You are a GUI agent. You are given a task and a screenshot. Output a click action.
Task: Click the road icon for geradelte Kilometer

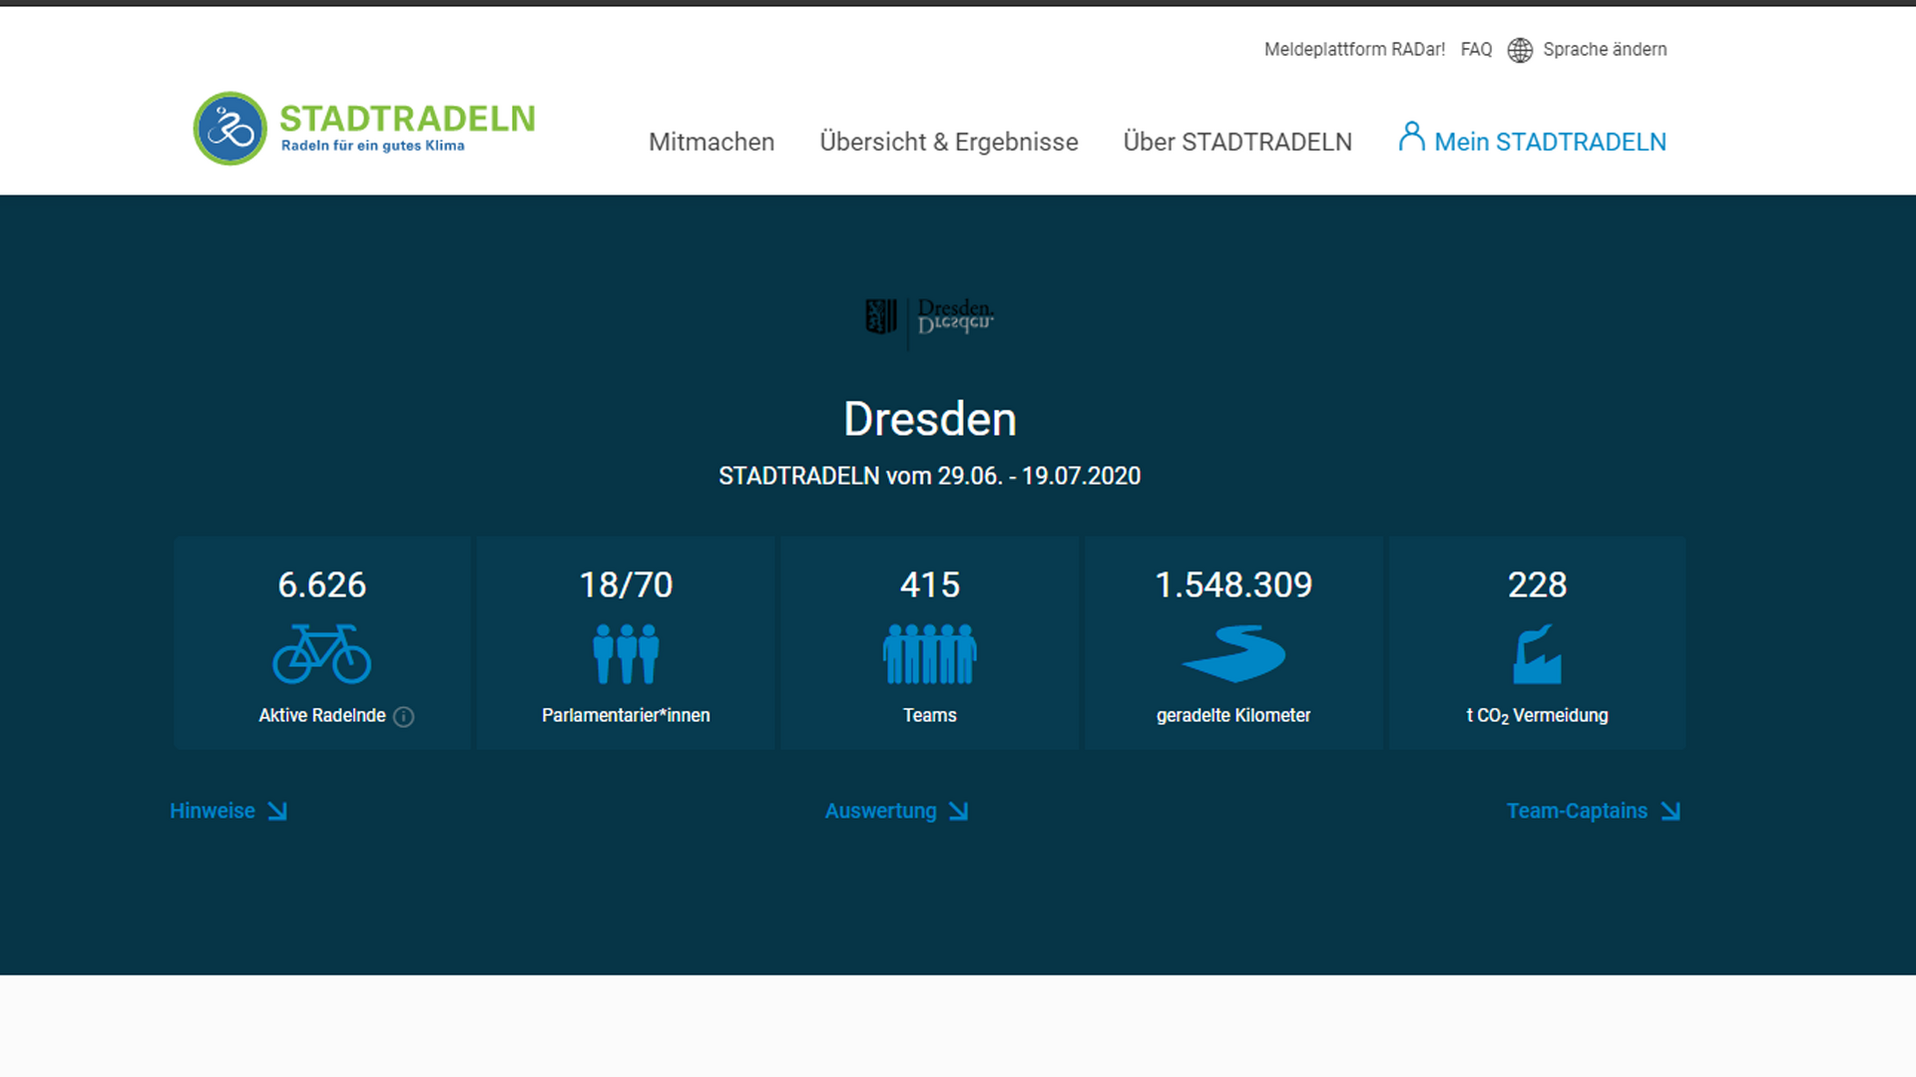click(x=1234, y=654)
